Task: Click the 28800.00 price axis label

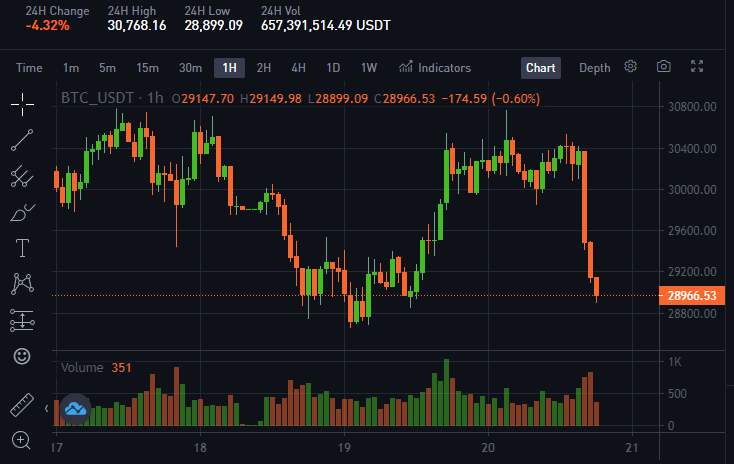Action: [692, 313]
